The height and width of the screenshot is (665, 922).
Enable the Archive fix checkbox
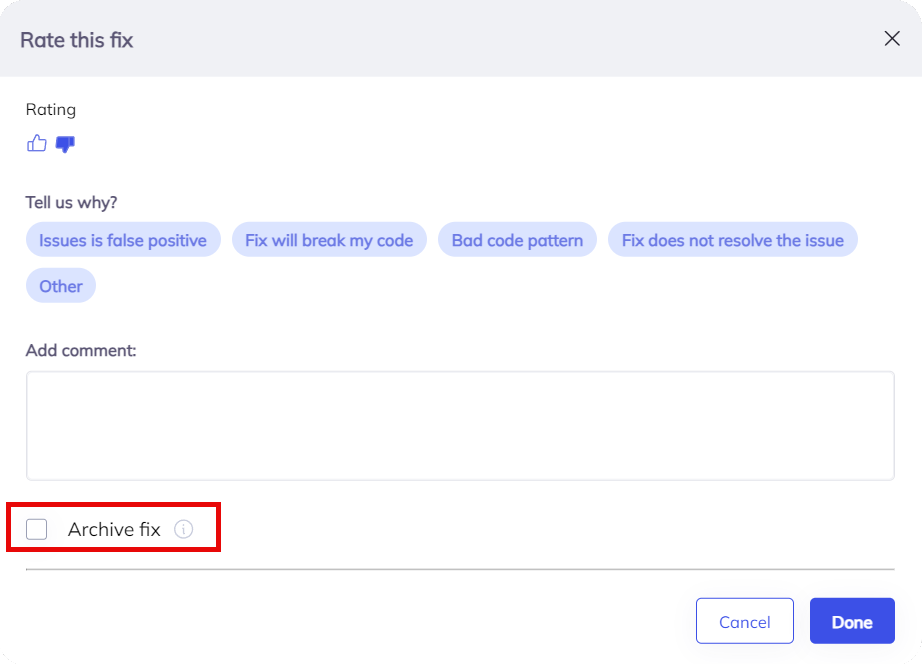(37, 530)
